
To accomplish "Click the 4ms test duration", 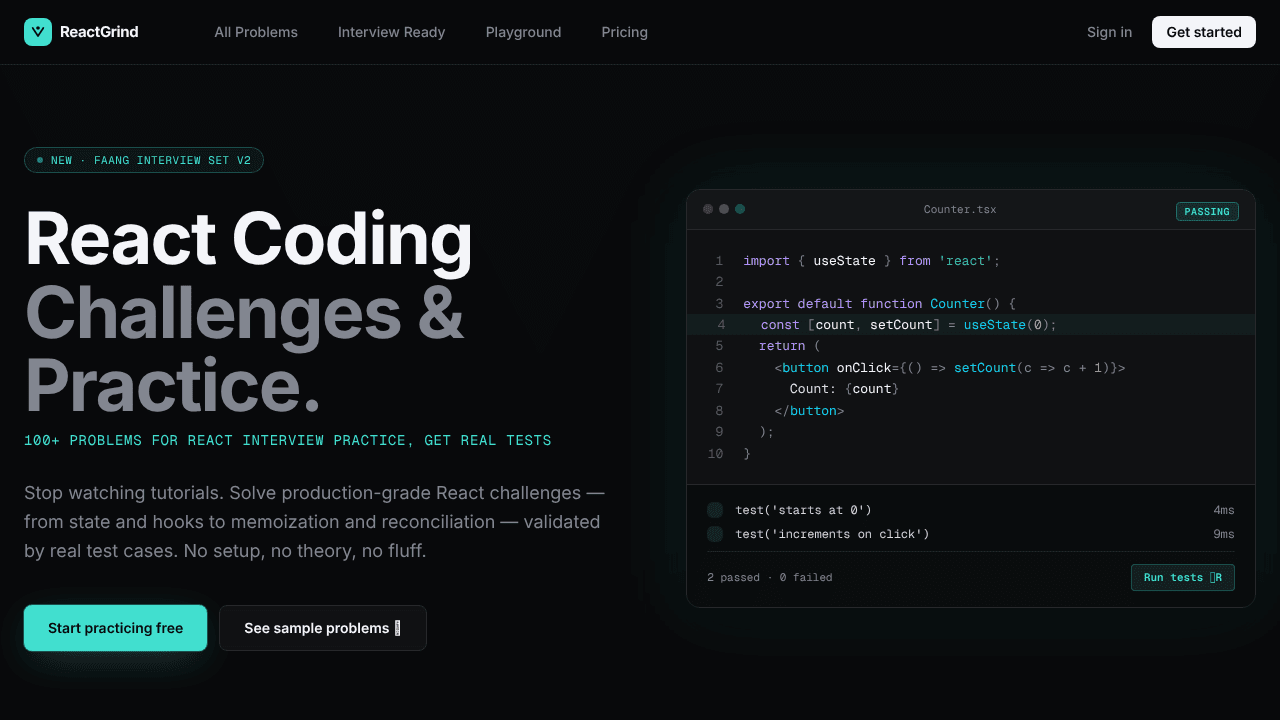I will (x=1224, y=510).
